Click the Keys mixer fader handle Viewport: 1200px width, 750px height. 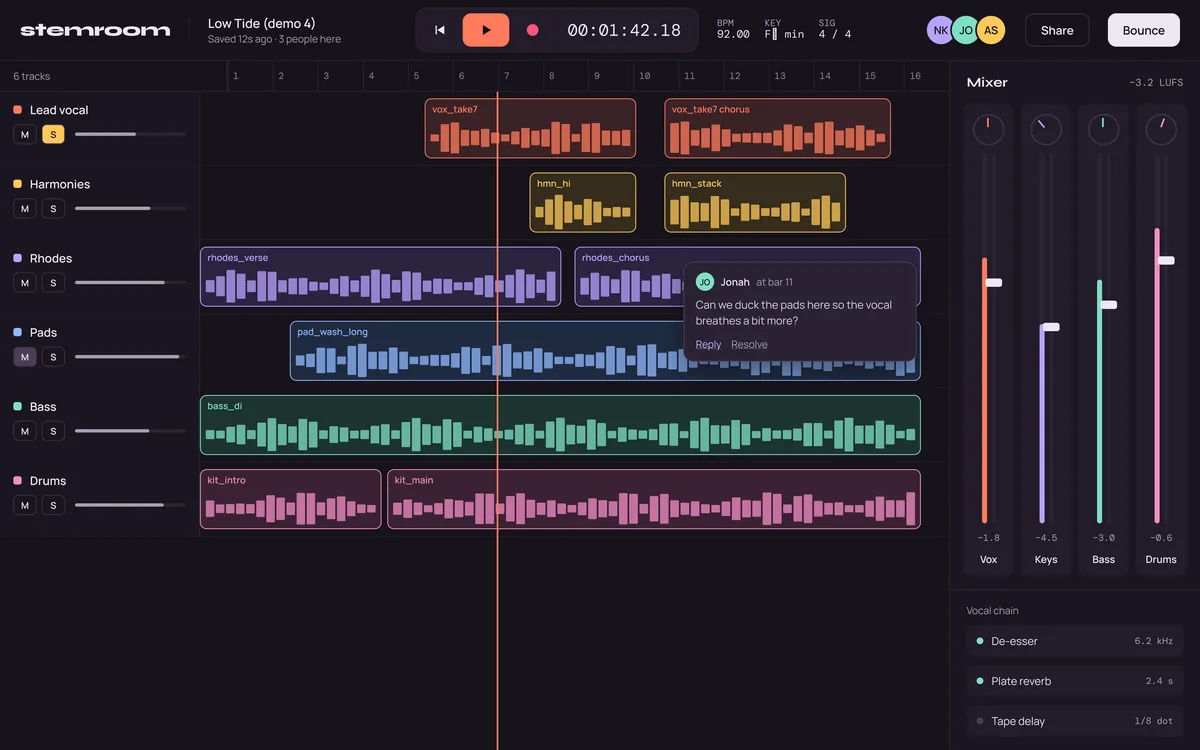(1050, 327)
